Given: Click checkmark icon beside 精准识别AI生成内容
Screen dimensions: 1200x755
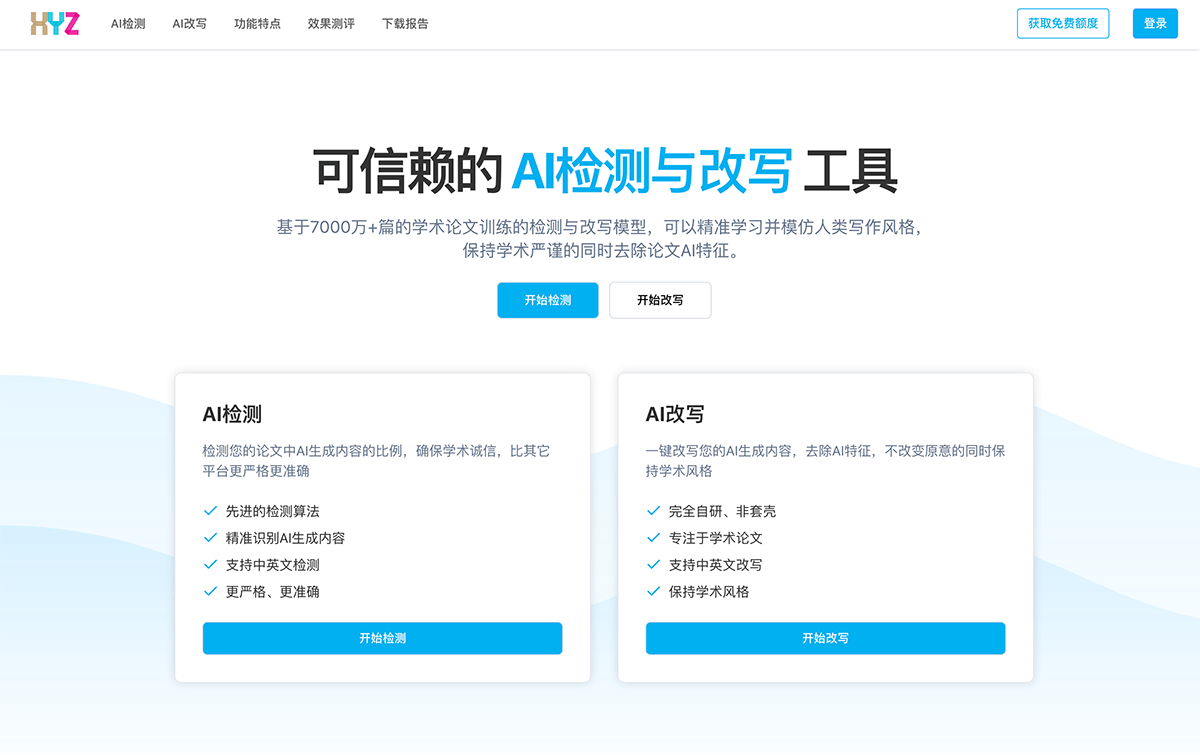Looking at the screenshot, I should coord(210,538).
